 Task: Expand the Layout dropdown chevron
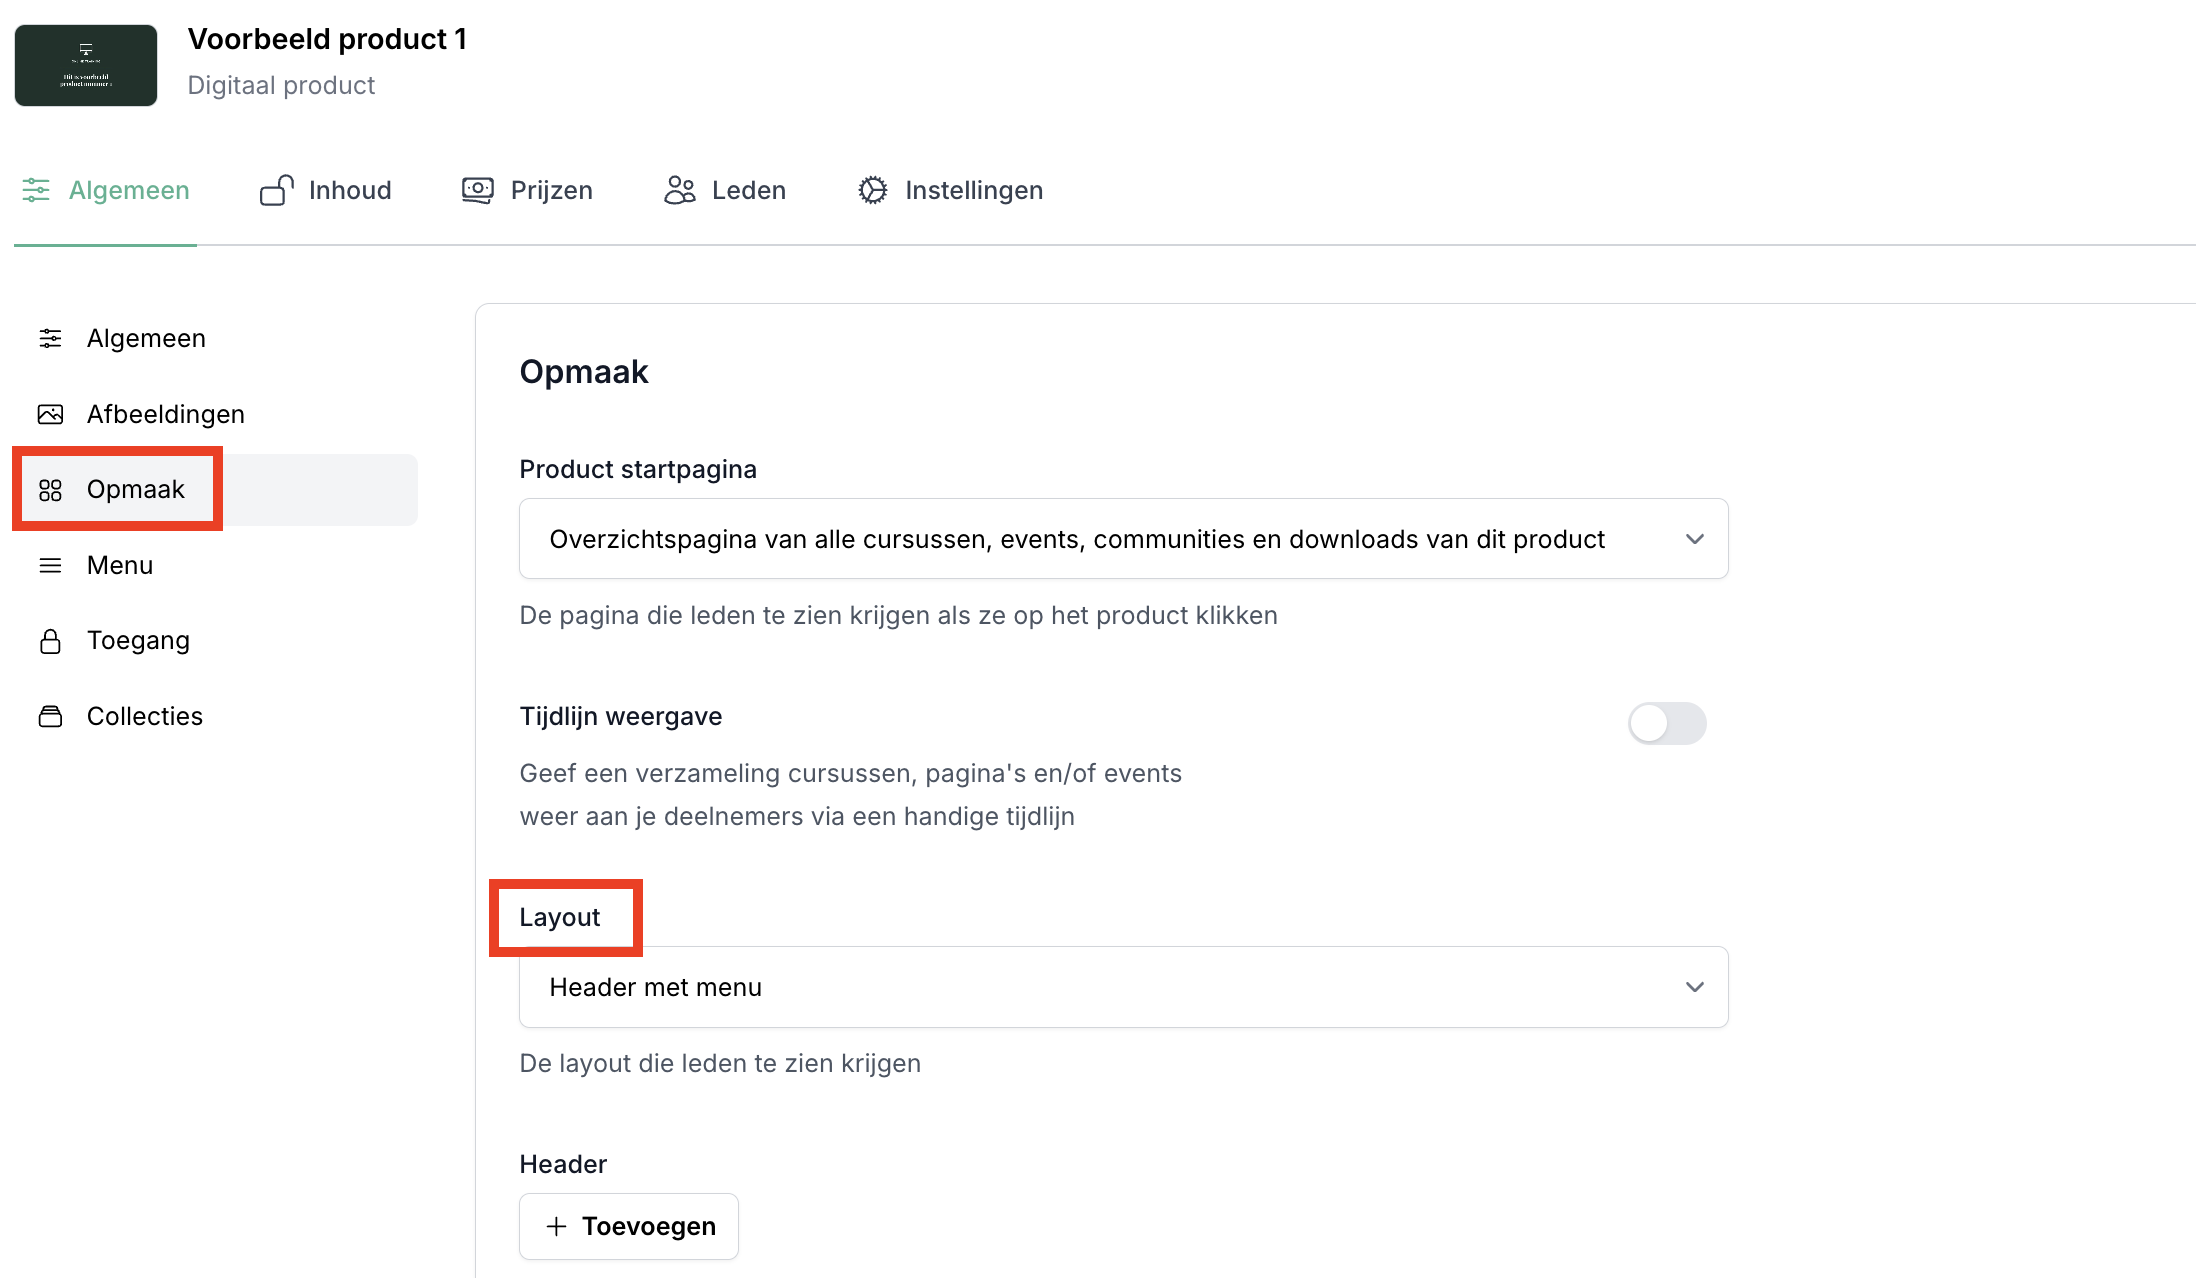[x=1694, y=987]
